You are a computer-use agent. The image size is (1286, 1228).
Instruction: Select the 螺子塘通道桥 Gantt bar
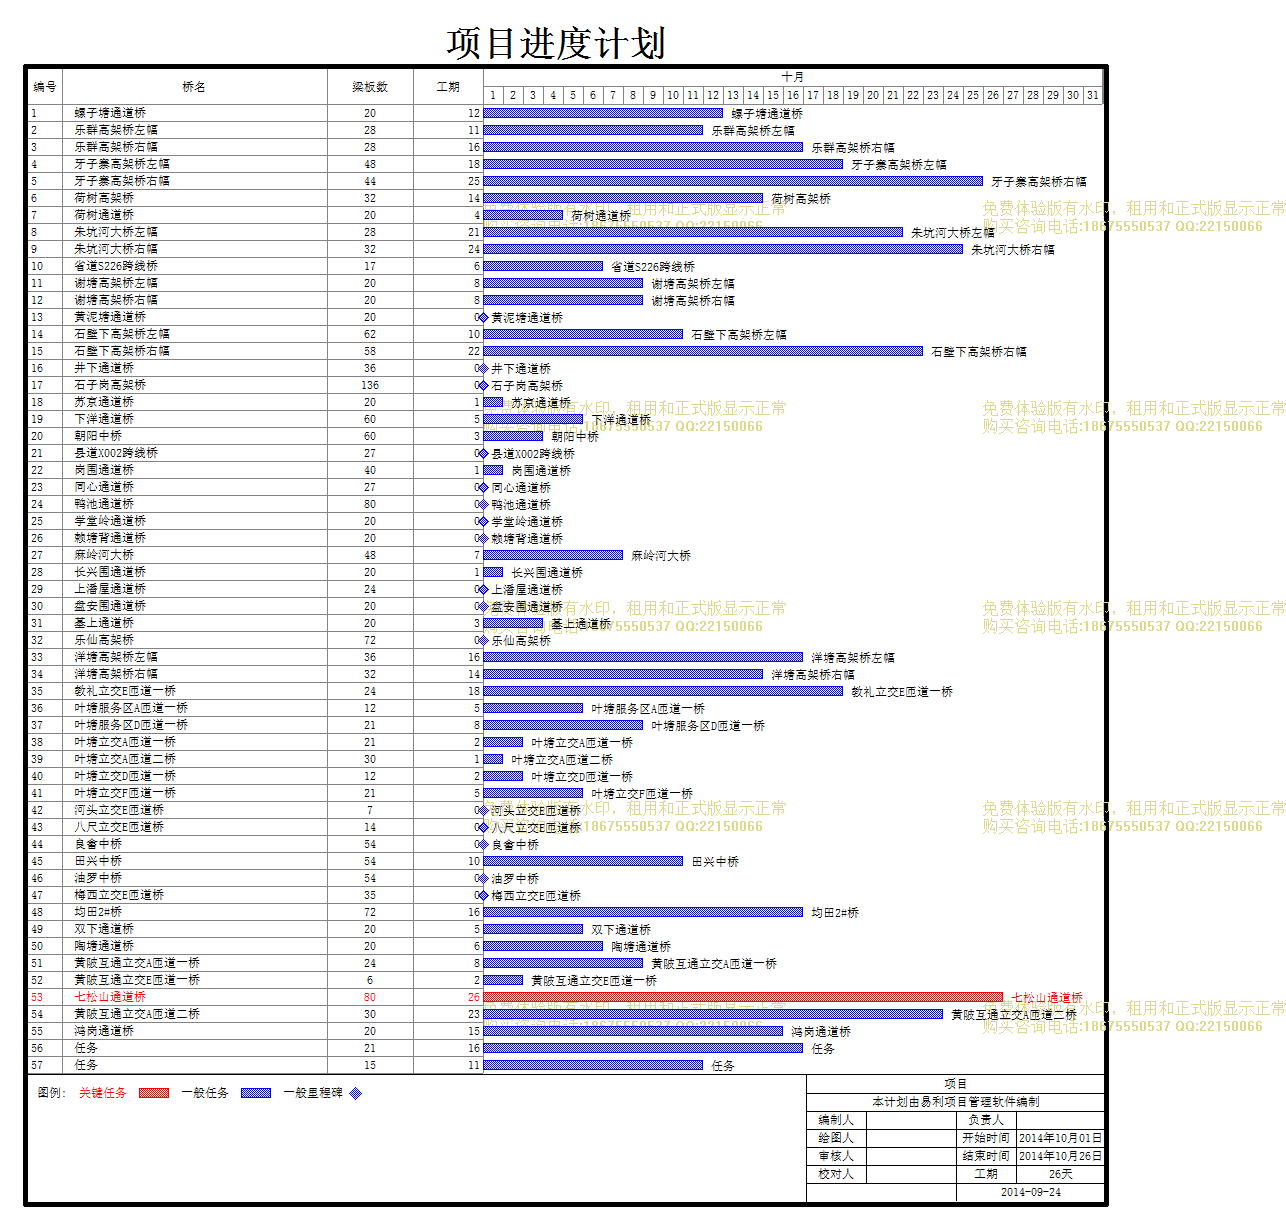(x=603, y=113)
